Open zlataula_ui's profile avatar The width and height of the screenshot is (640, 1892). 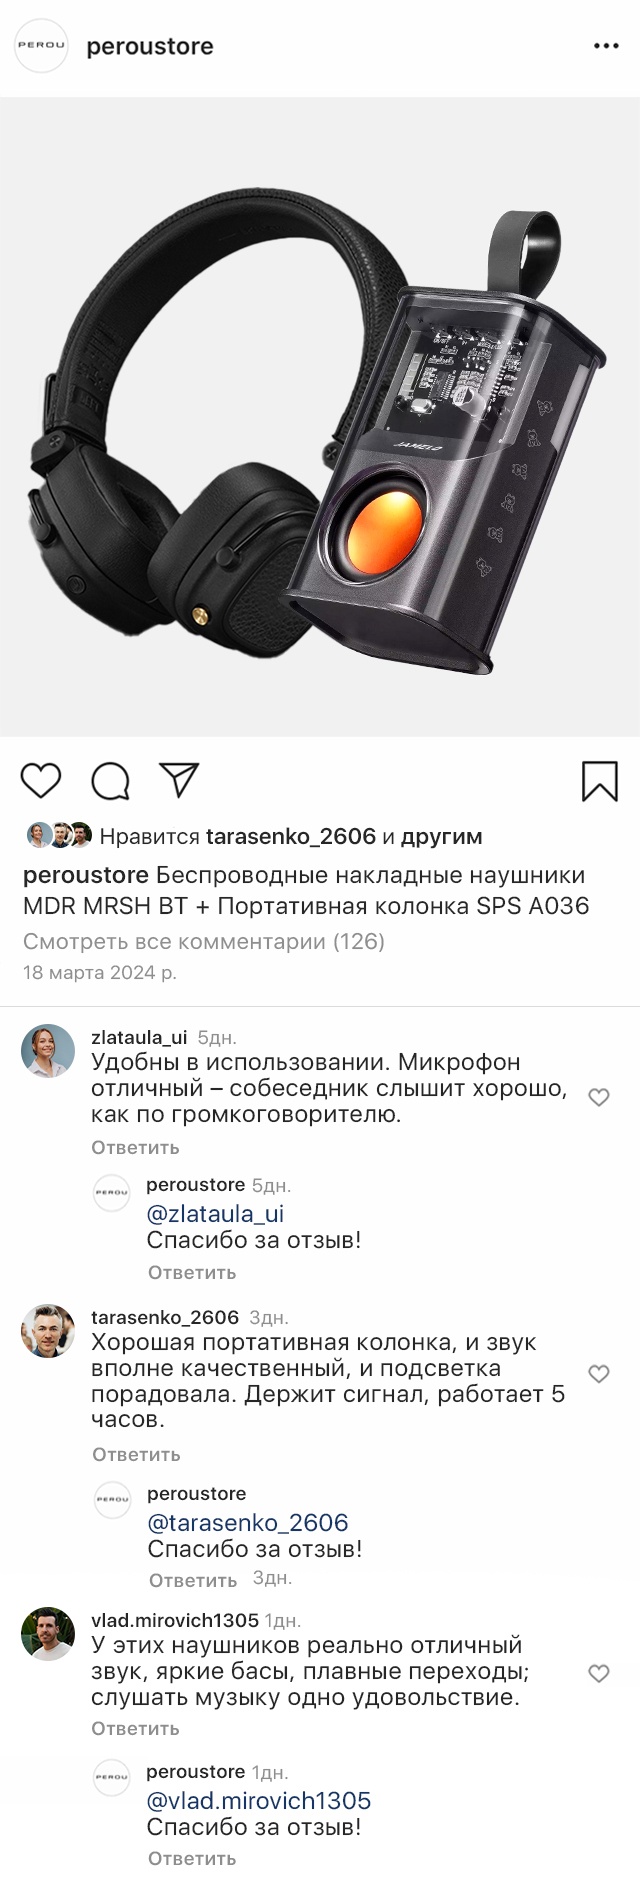48,1051
